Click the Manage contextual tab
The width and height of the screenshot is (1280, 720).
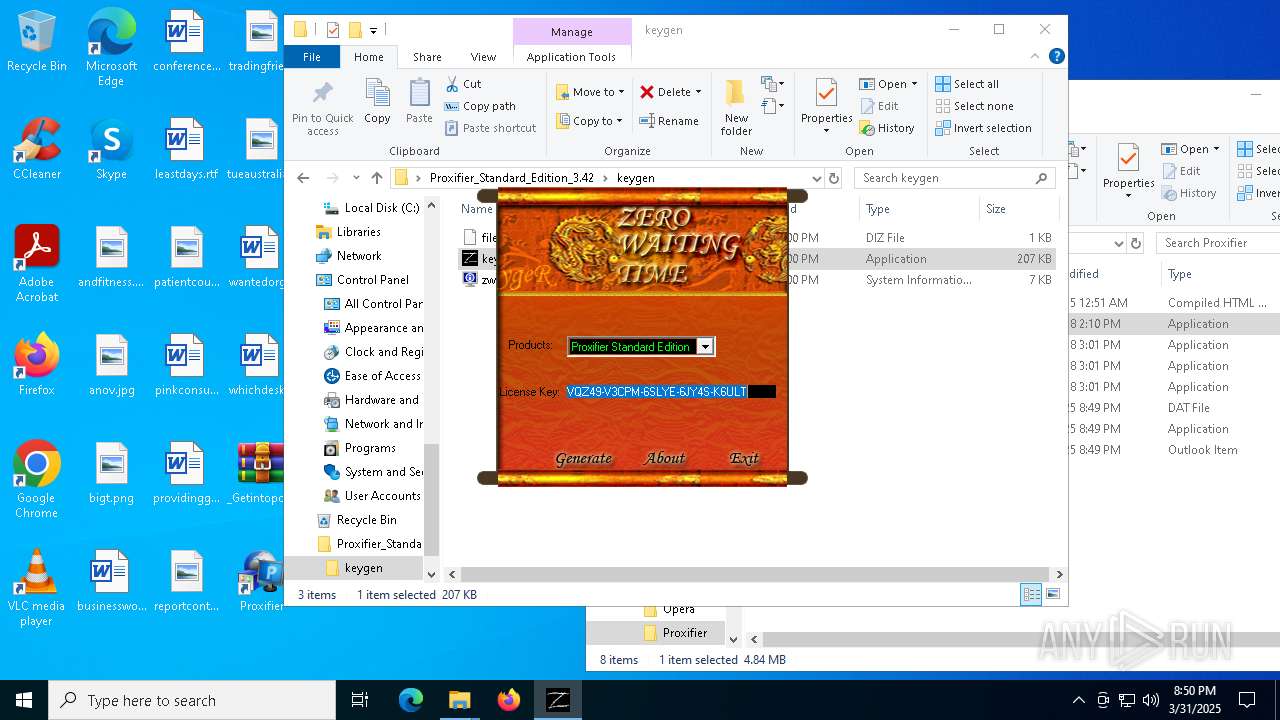tap(572, 32)
